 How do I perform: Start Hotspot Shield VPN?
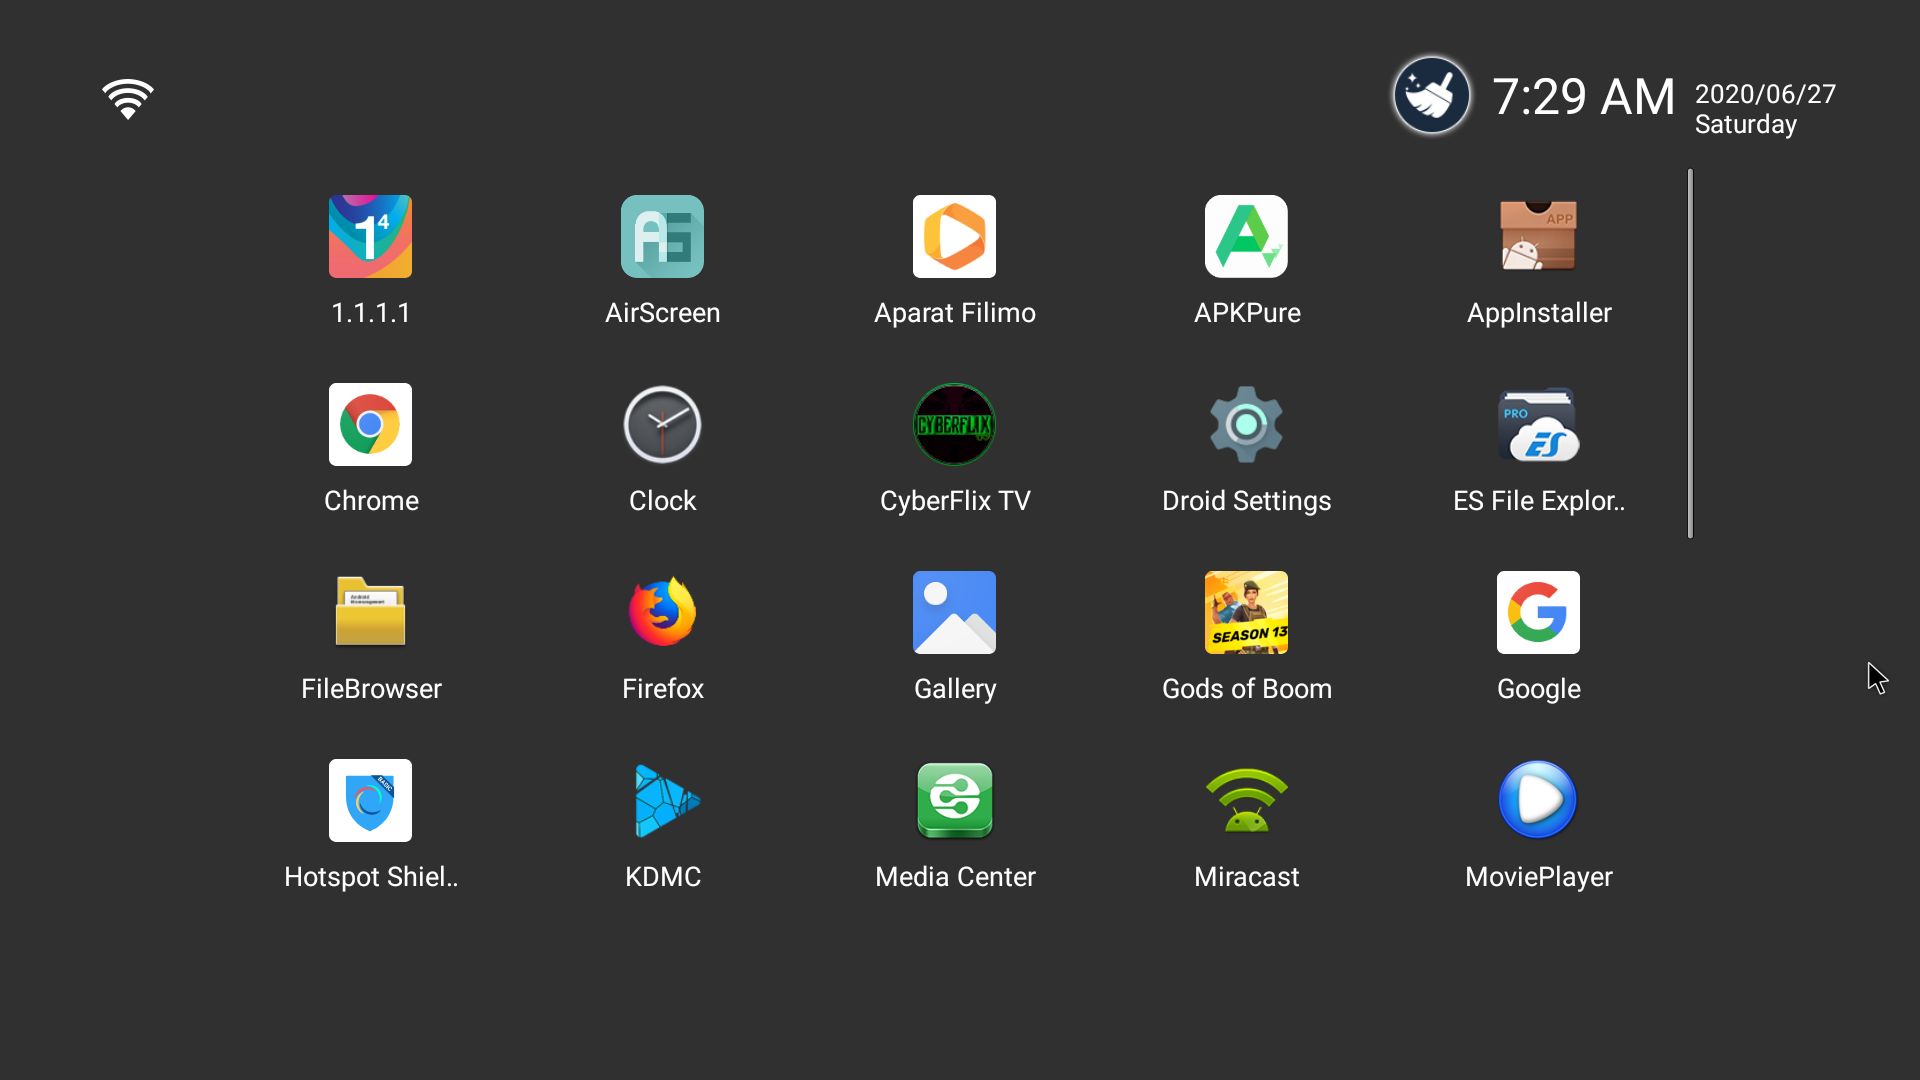tap(370, 800)
